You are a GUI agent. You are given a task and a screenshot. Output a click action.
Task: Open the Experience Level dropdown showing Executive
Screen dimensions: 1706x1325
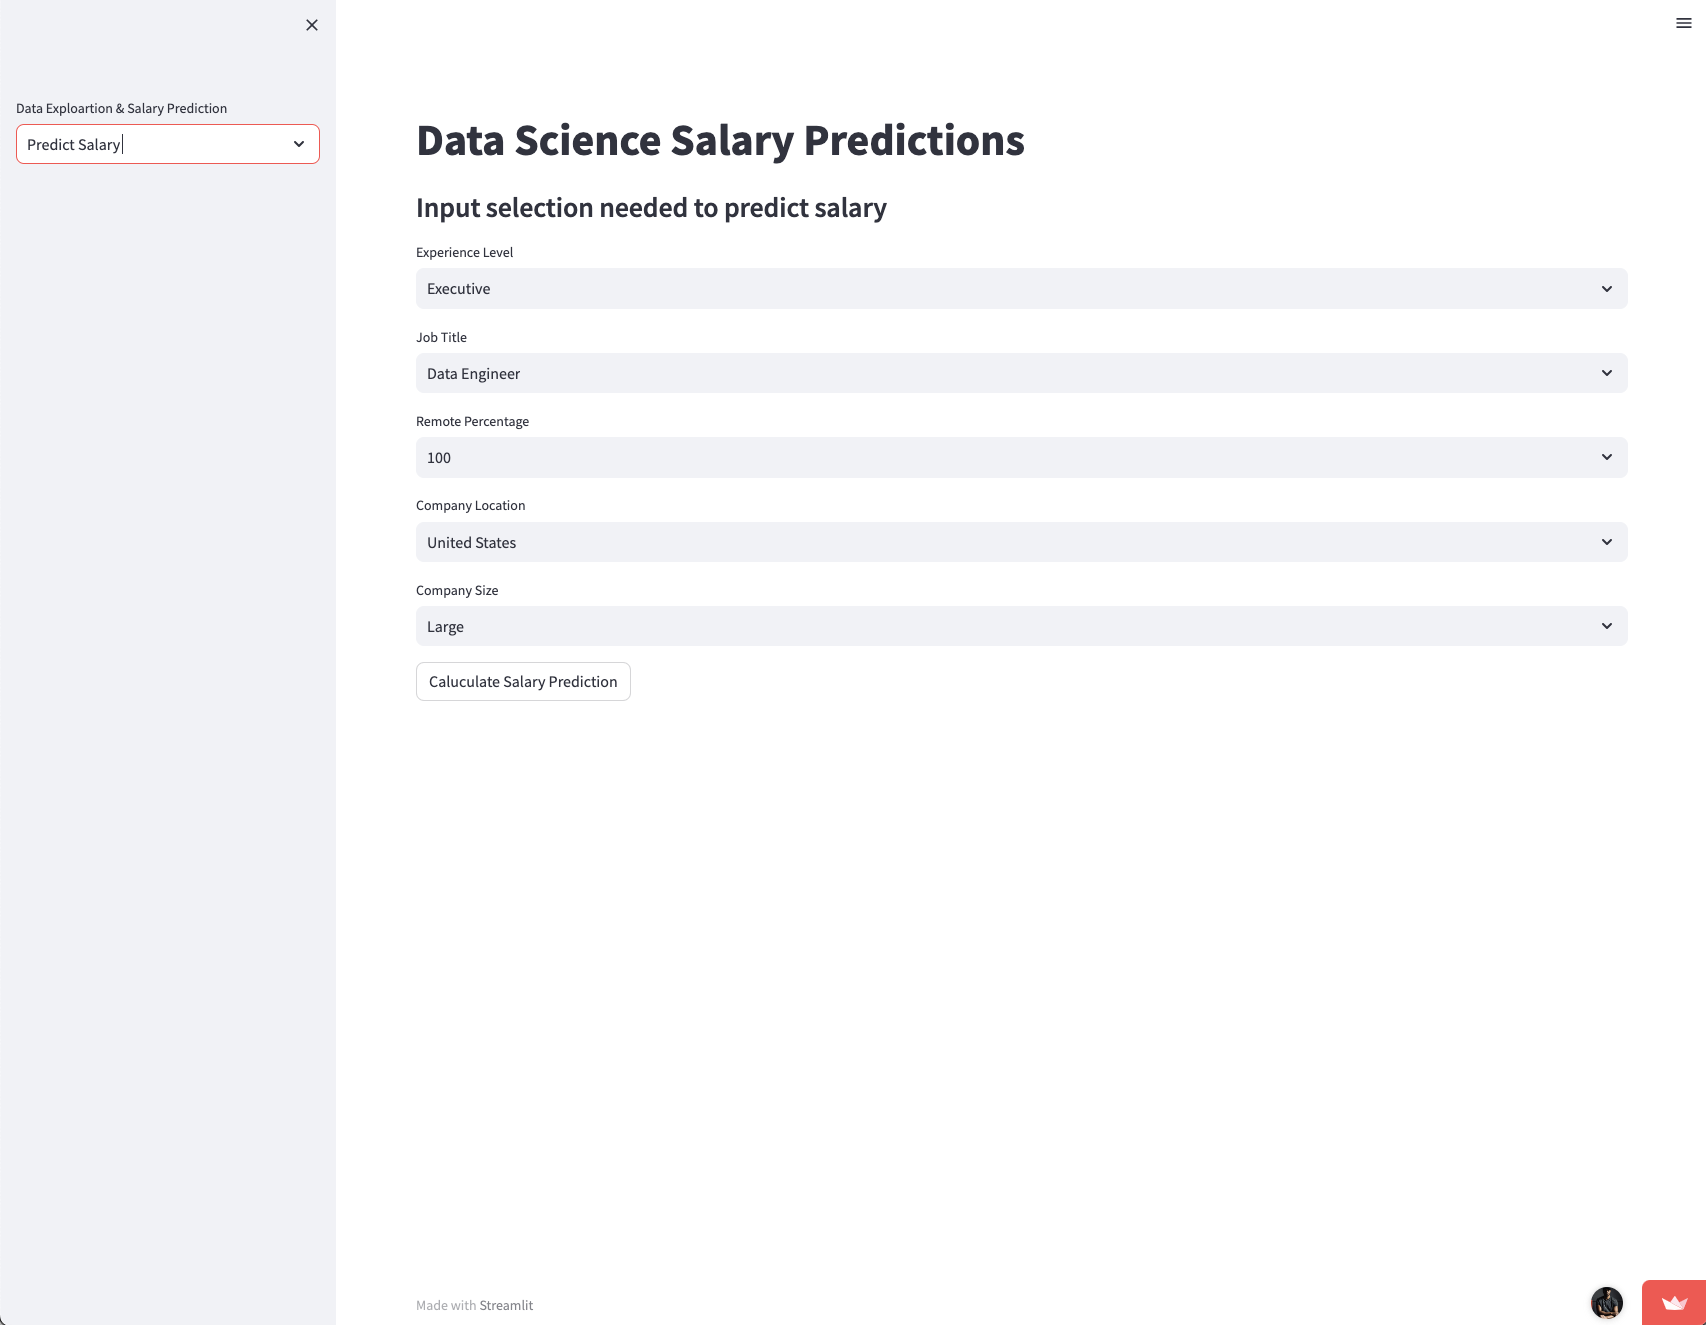(x=1021, y=288)
